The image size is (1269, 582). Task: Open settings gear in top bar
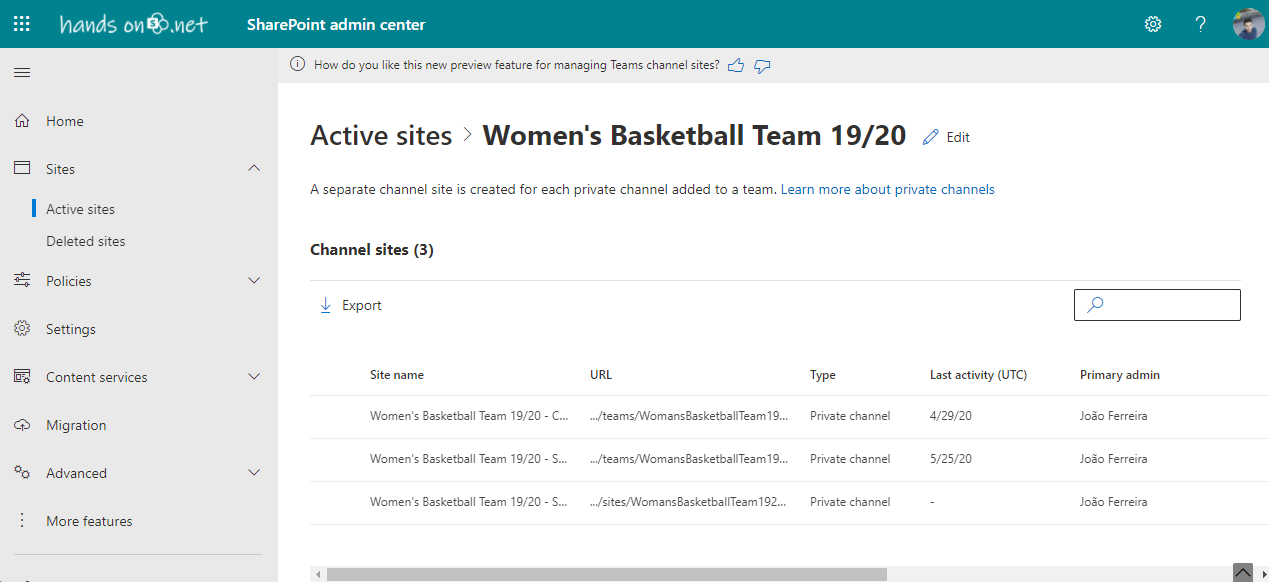(1153, 24)
